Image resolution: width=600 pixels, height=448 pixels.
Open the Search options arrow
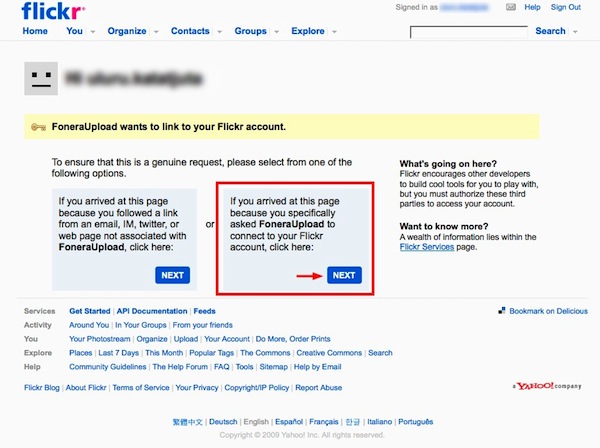[575, 32]
